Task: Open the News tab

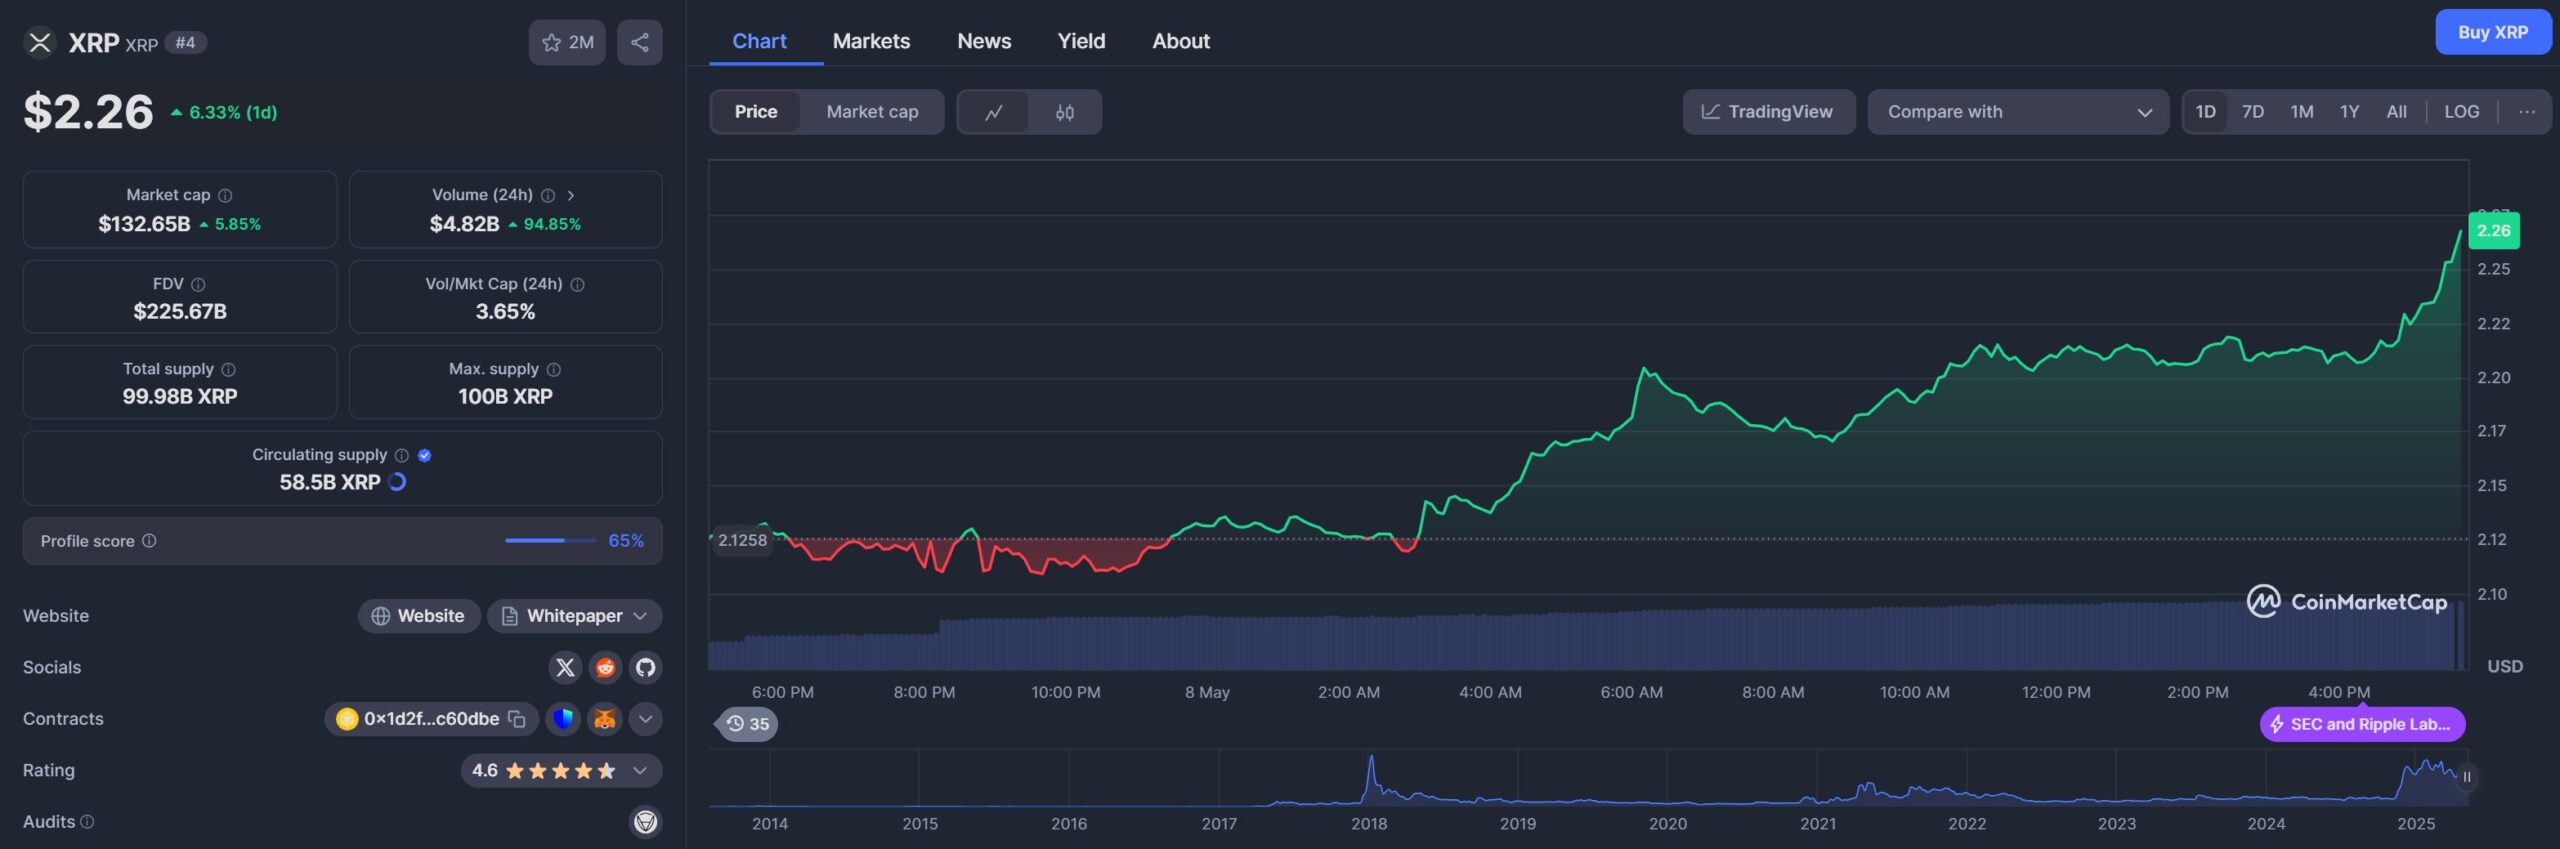Action: (x=984, y=41)
